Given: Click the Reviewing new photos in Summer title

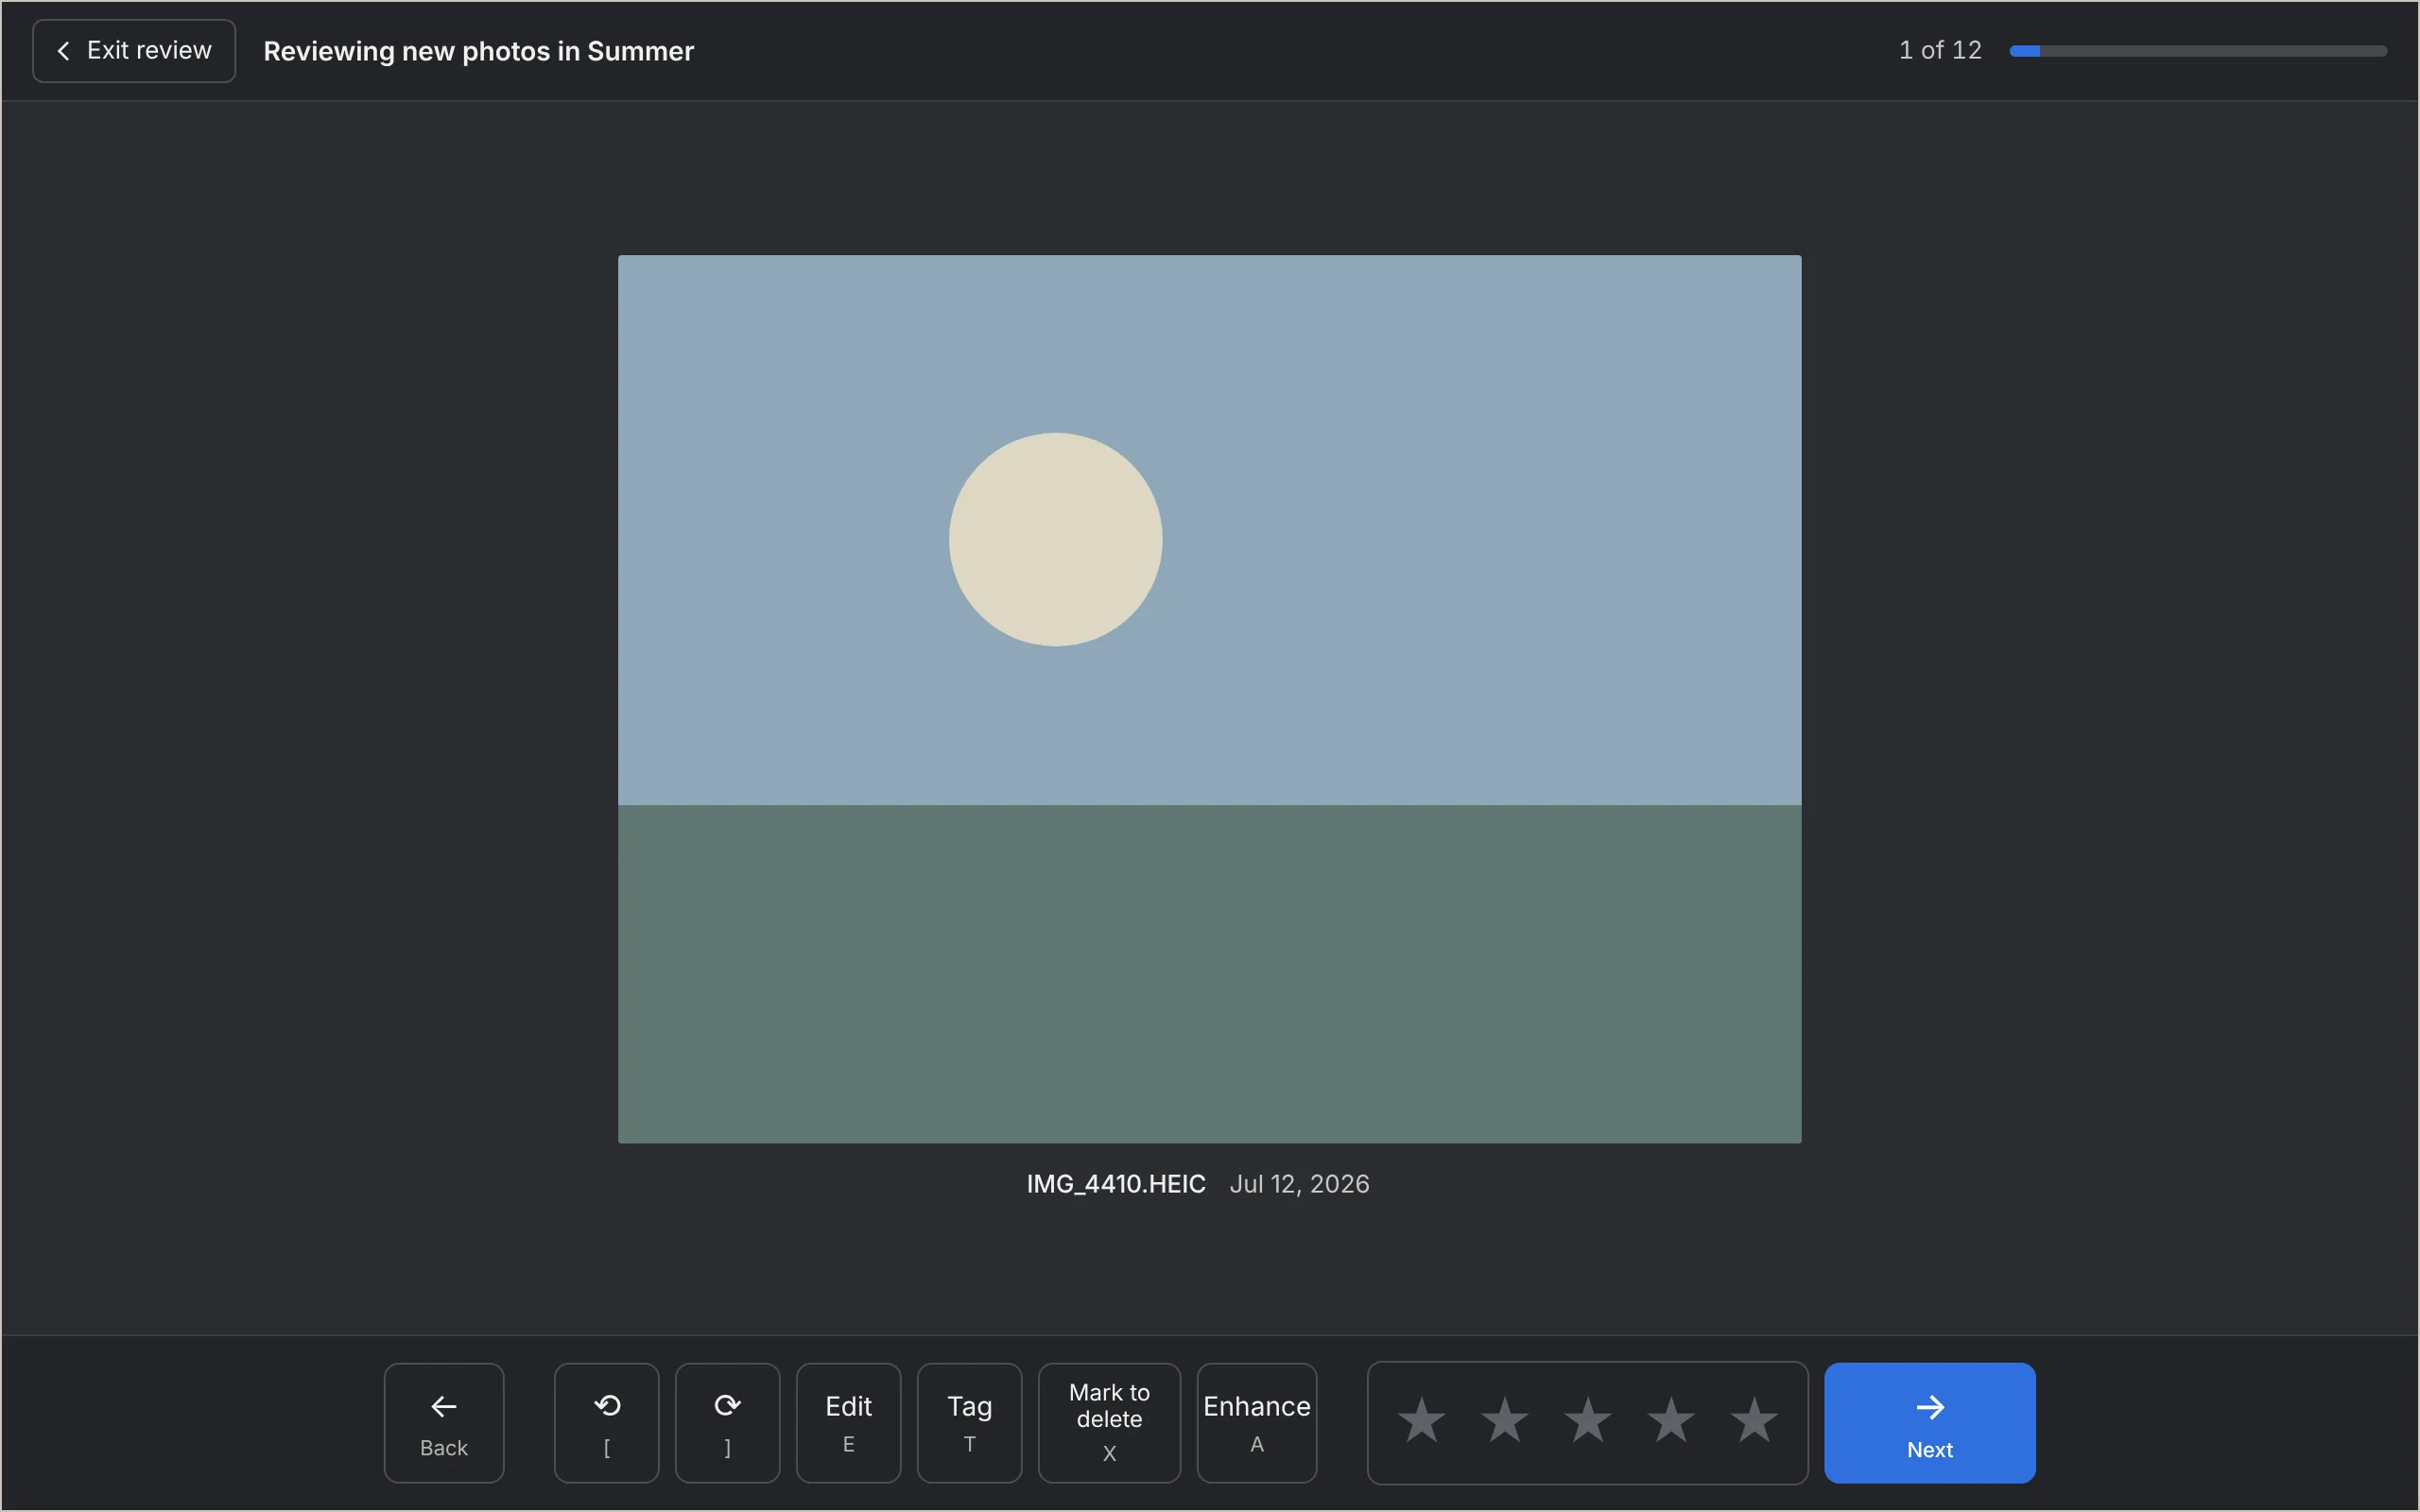Looking at the screenshot, I should point(478,51).
